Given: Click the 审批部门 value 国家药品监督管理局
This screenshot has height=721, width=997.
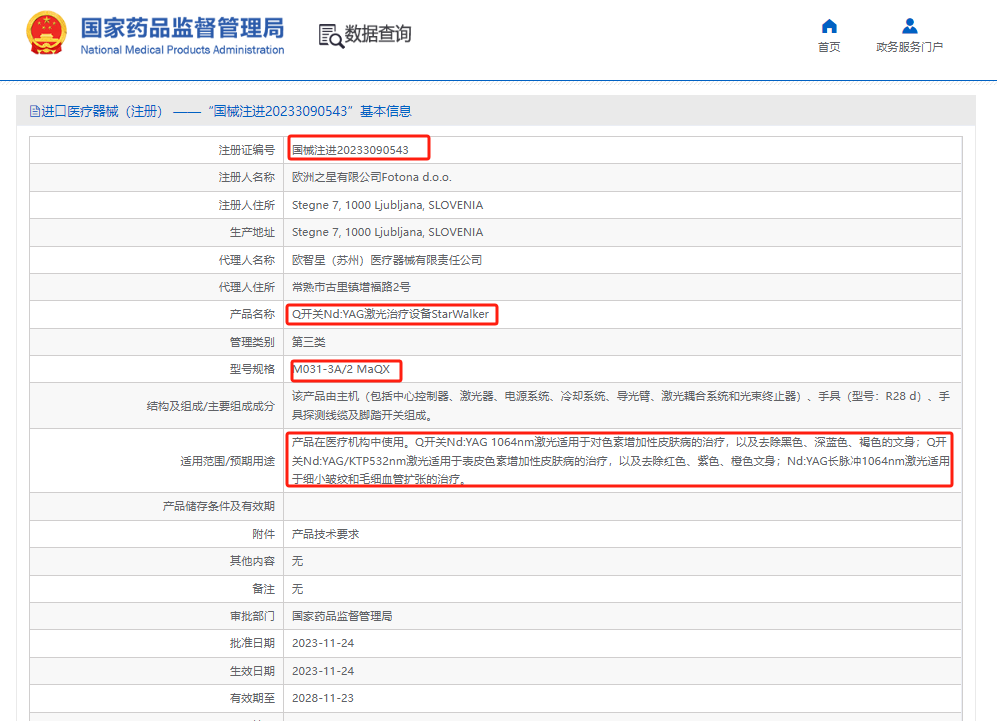Looking at the screenshot, I should [341, 616].
